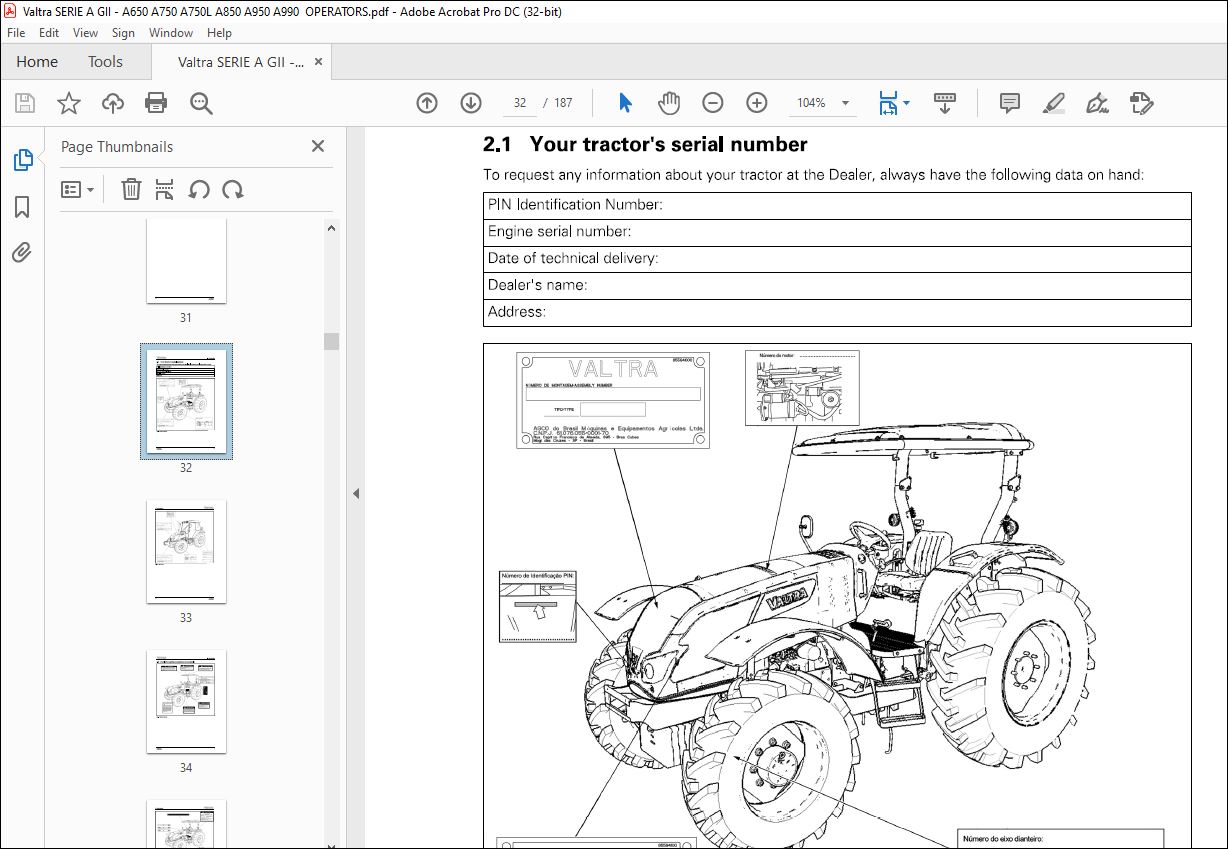Open the Sign menu
This screenshot has width=1228, height=849.
click(x=123, y=33)
